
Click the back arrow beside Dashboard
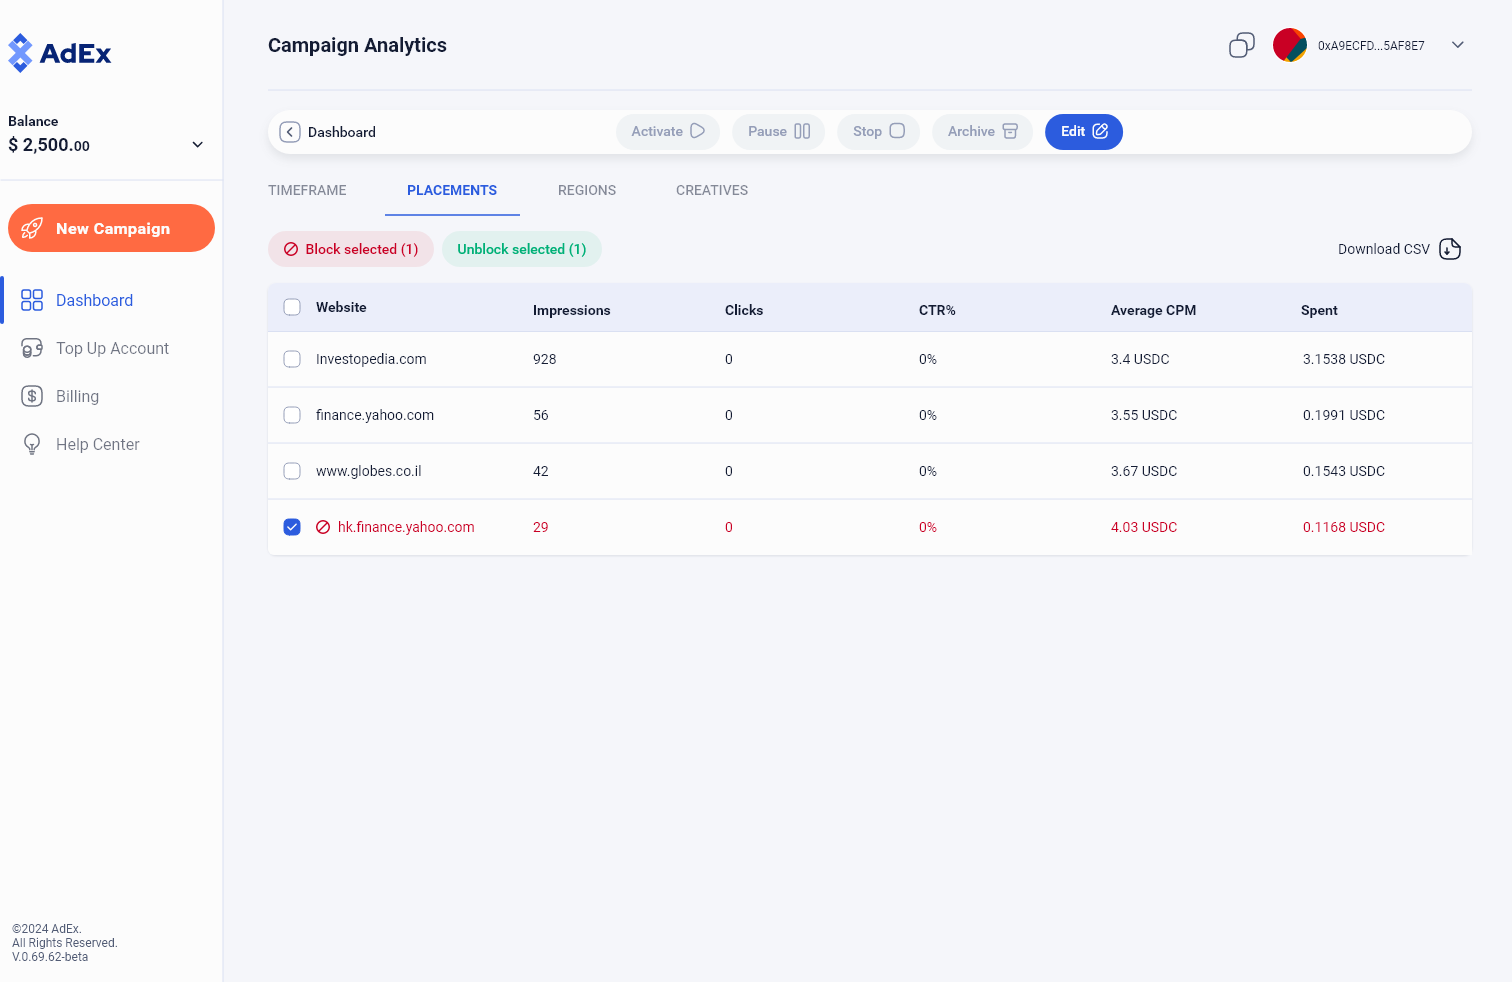pyautogui.click(x=290, y=132)
